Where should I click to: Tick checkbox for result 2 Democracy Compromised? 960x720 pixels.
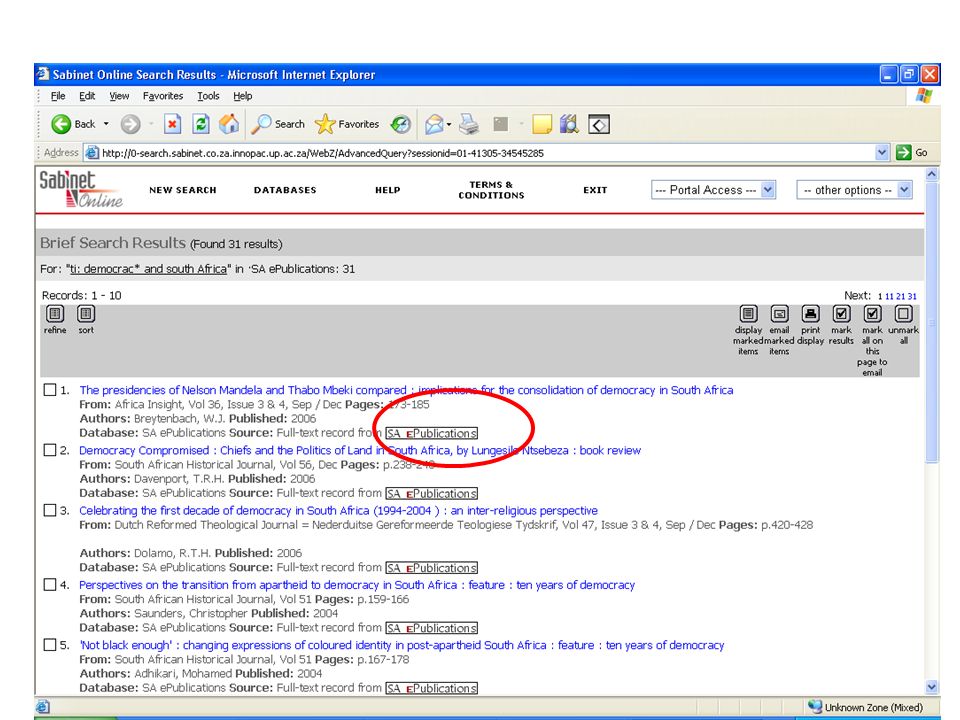click(50, 450)
